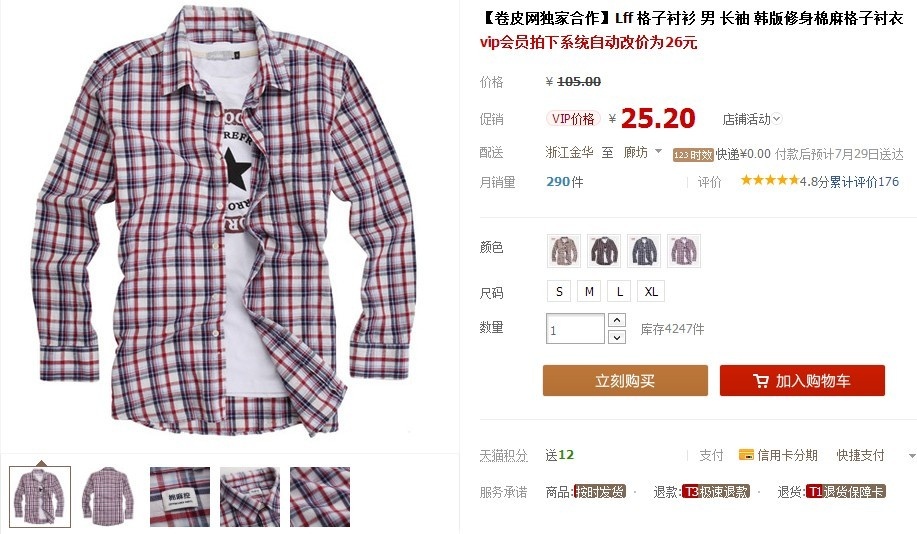The width and height of the screenshot is (917, 534).
Task: Click the credit card installment icon
Action: (x=746, y=455)
